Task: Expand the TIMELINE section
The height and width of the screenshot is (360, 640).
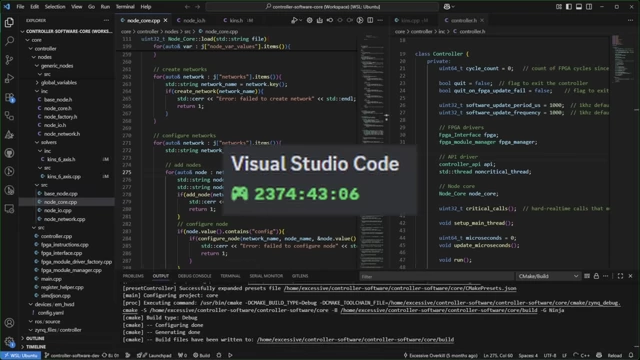Action: point(36,347)
